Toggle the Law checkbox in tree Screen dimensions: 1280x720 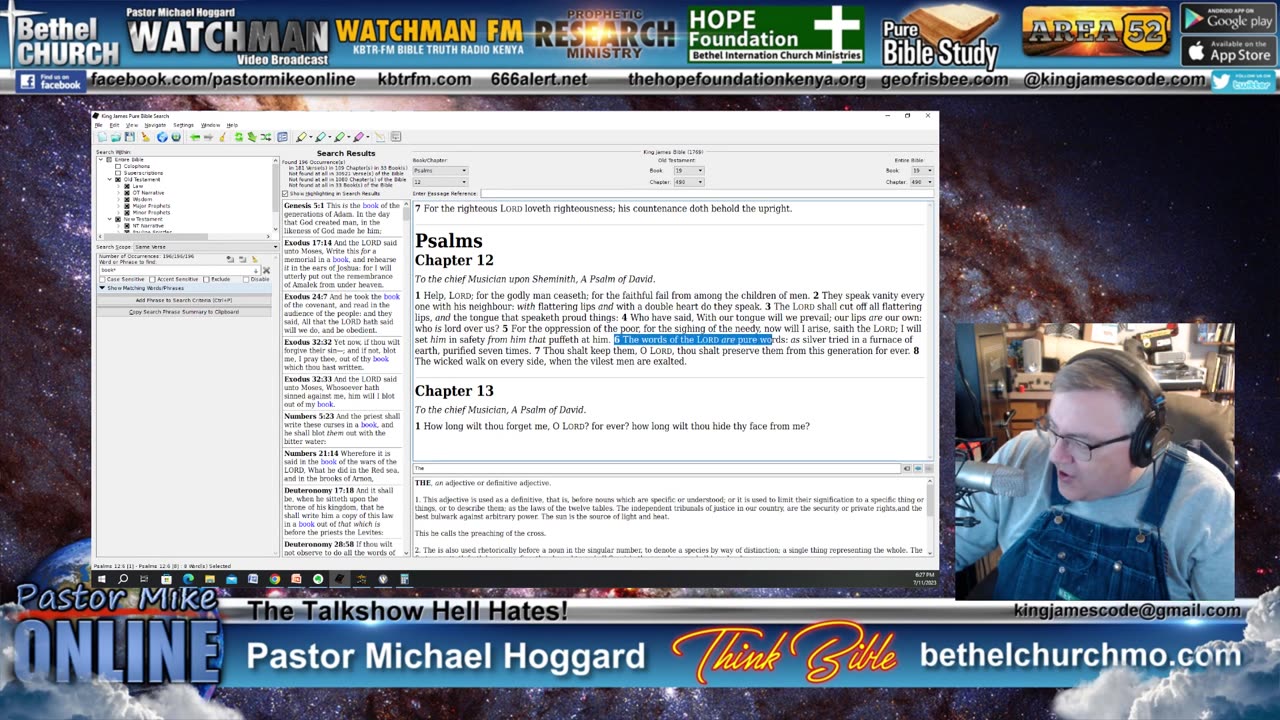tap(127, 186)
